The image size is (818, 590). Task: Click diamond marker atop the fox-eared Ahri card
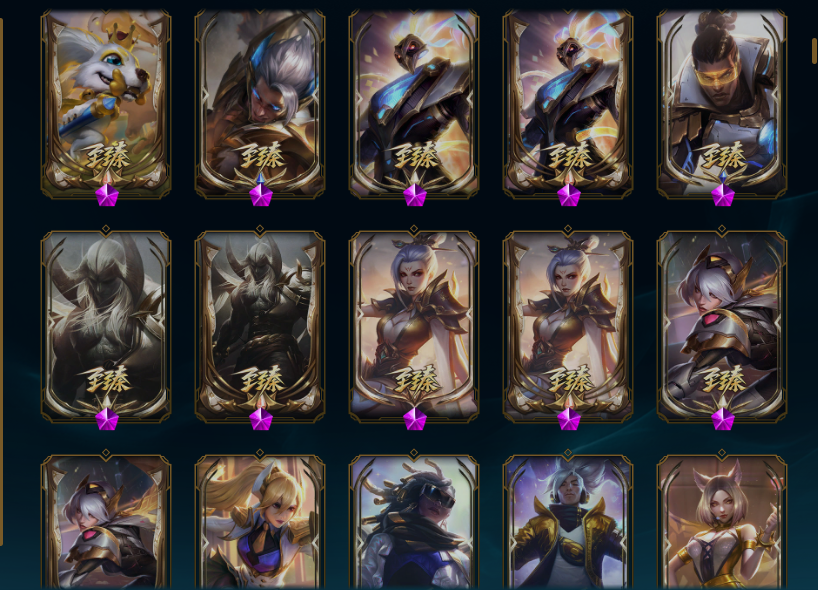pyautogui.click(x=721, y=453)
